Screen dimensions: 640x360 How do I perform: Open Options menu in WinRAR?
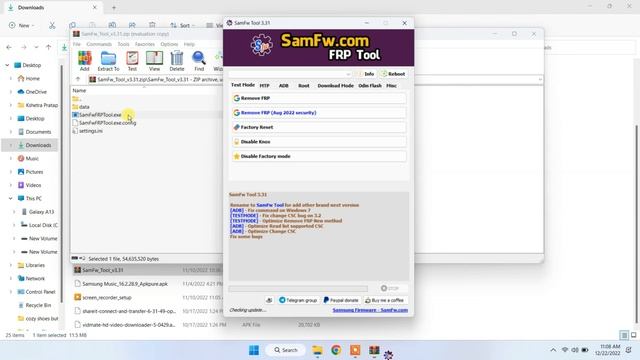pyautogui.click(x=169, y=44)
